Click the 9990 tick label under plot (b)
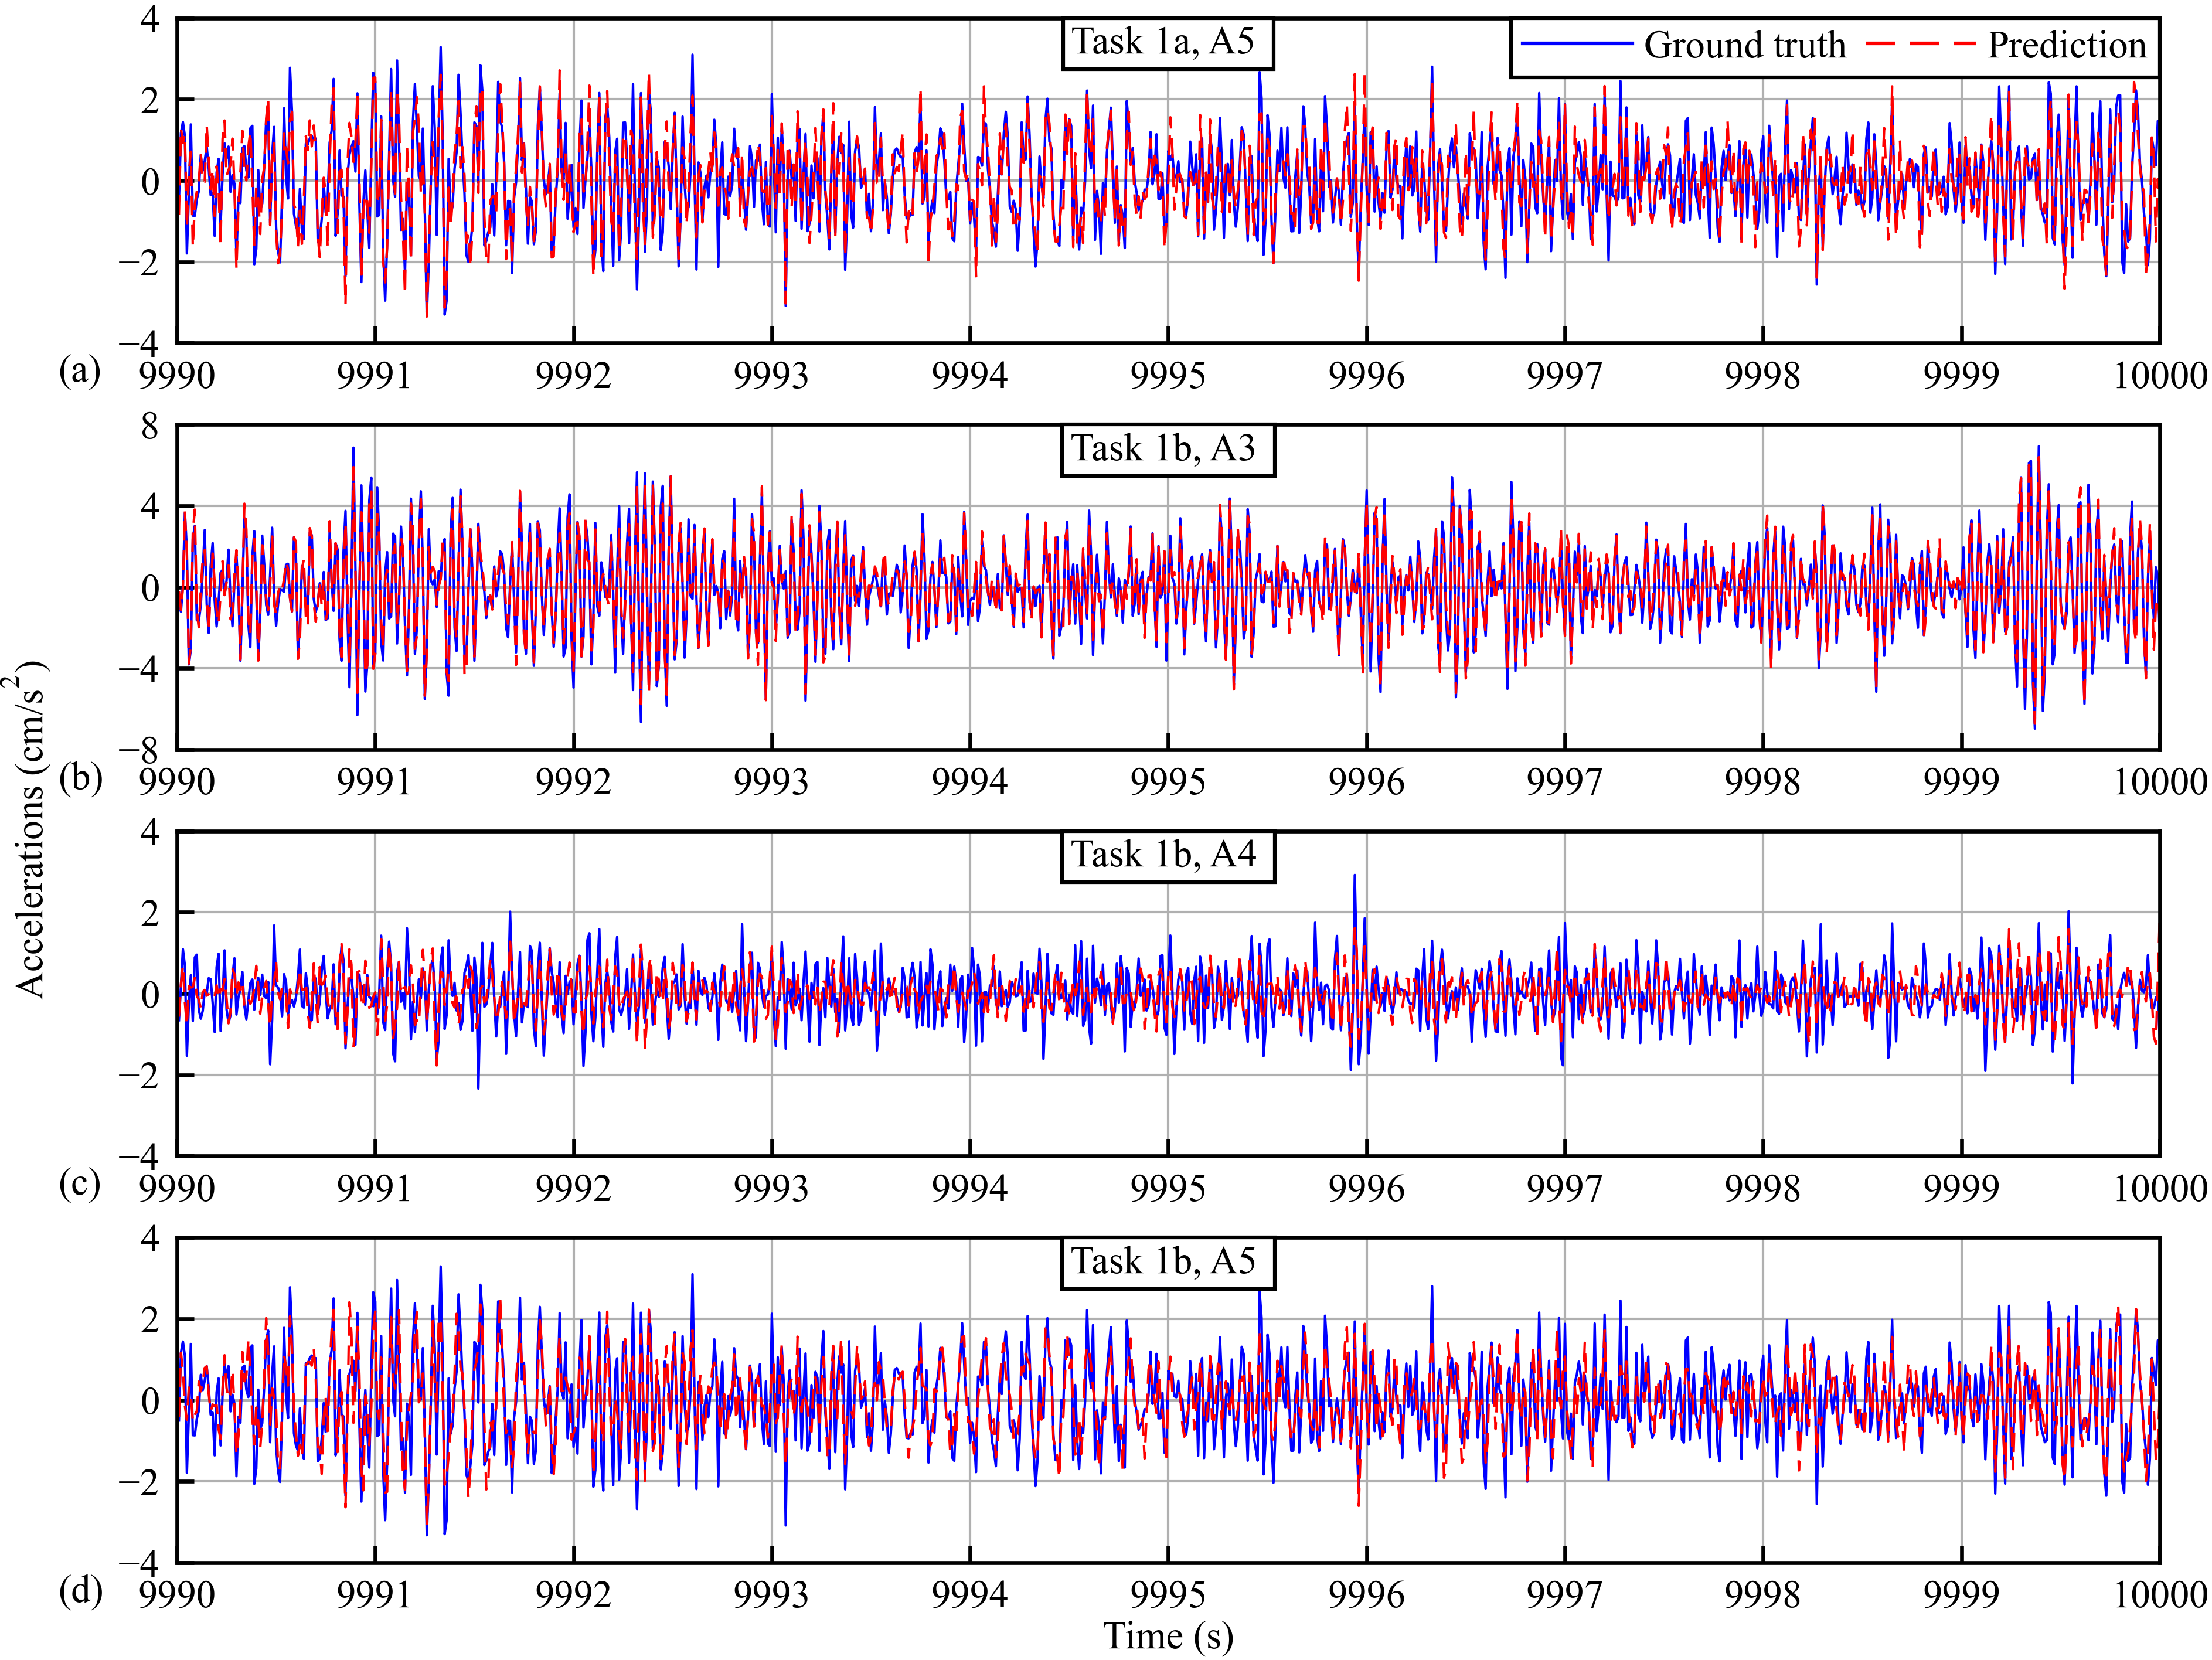The width and height of the screenshot is (2212, 1660). click(x=177, y=782)
